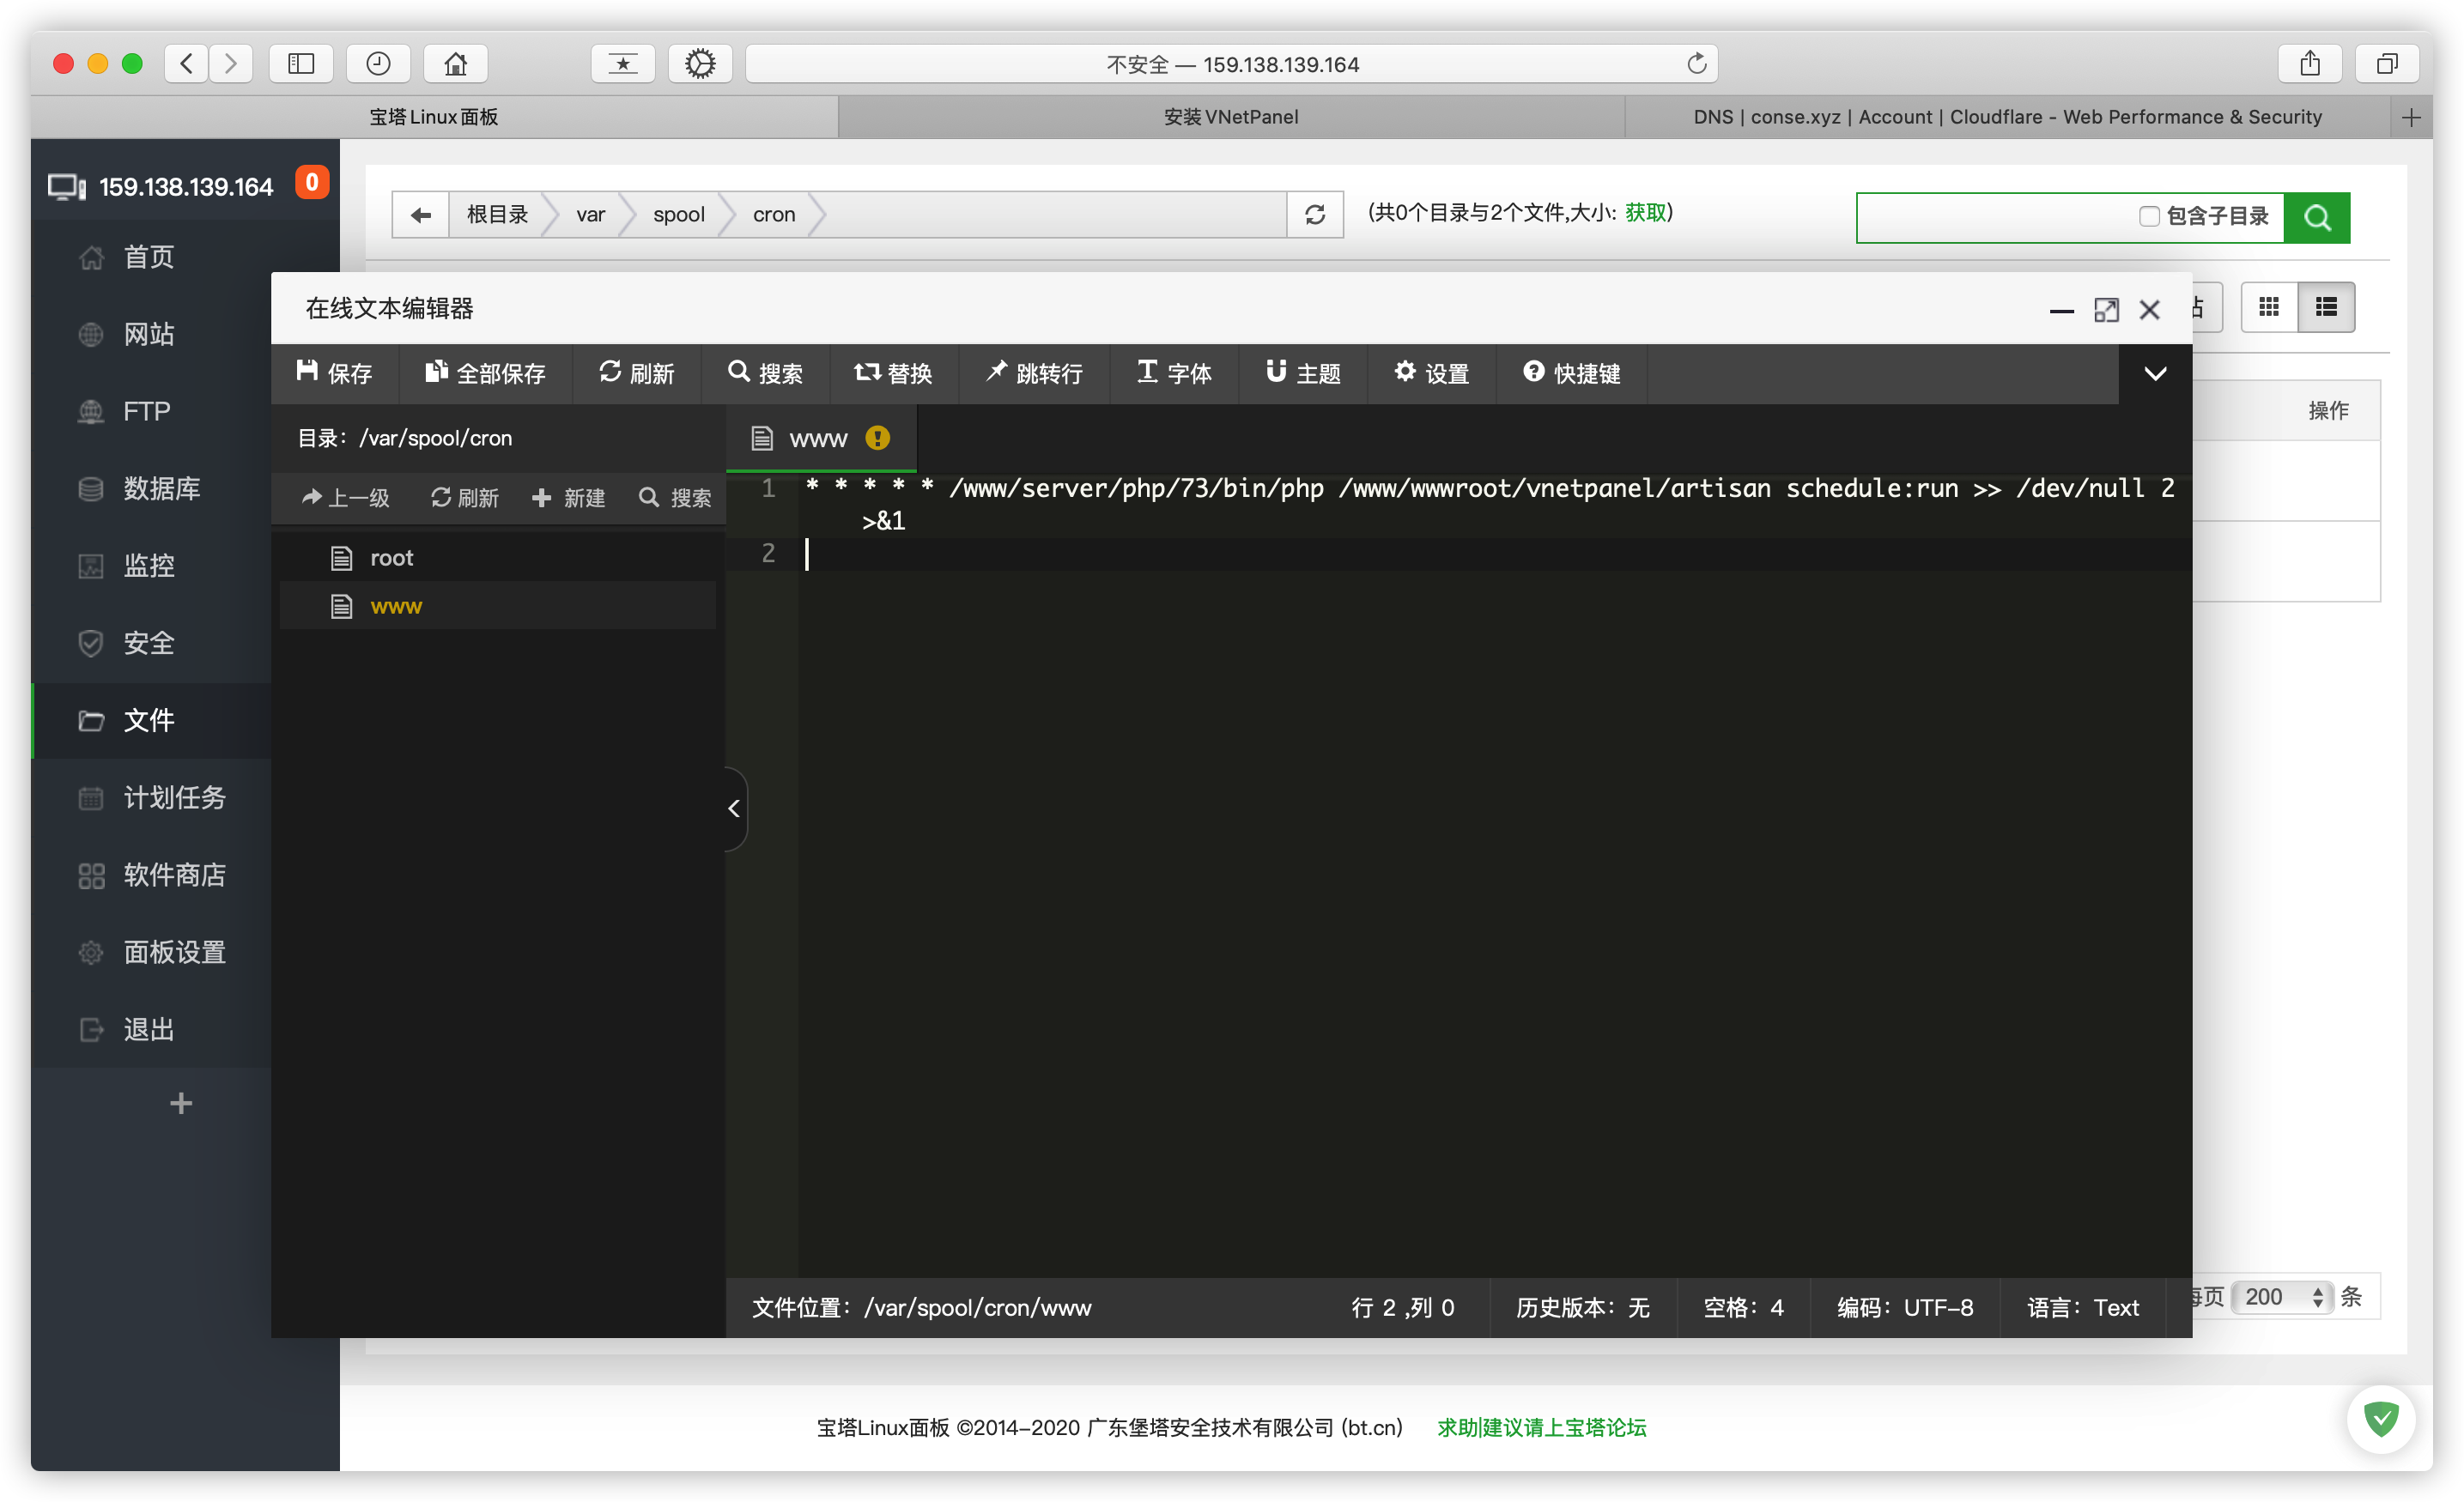Minimize the online text editor dialog
The height and width of the screenshot is (1502, 2464).
2061,311
